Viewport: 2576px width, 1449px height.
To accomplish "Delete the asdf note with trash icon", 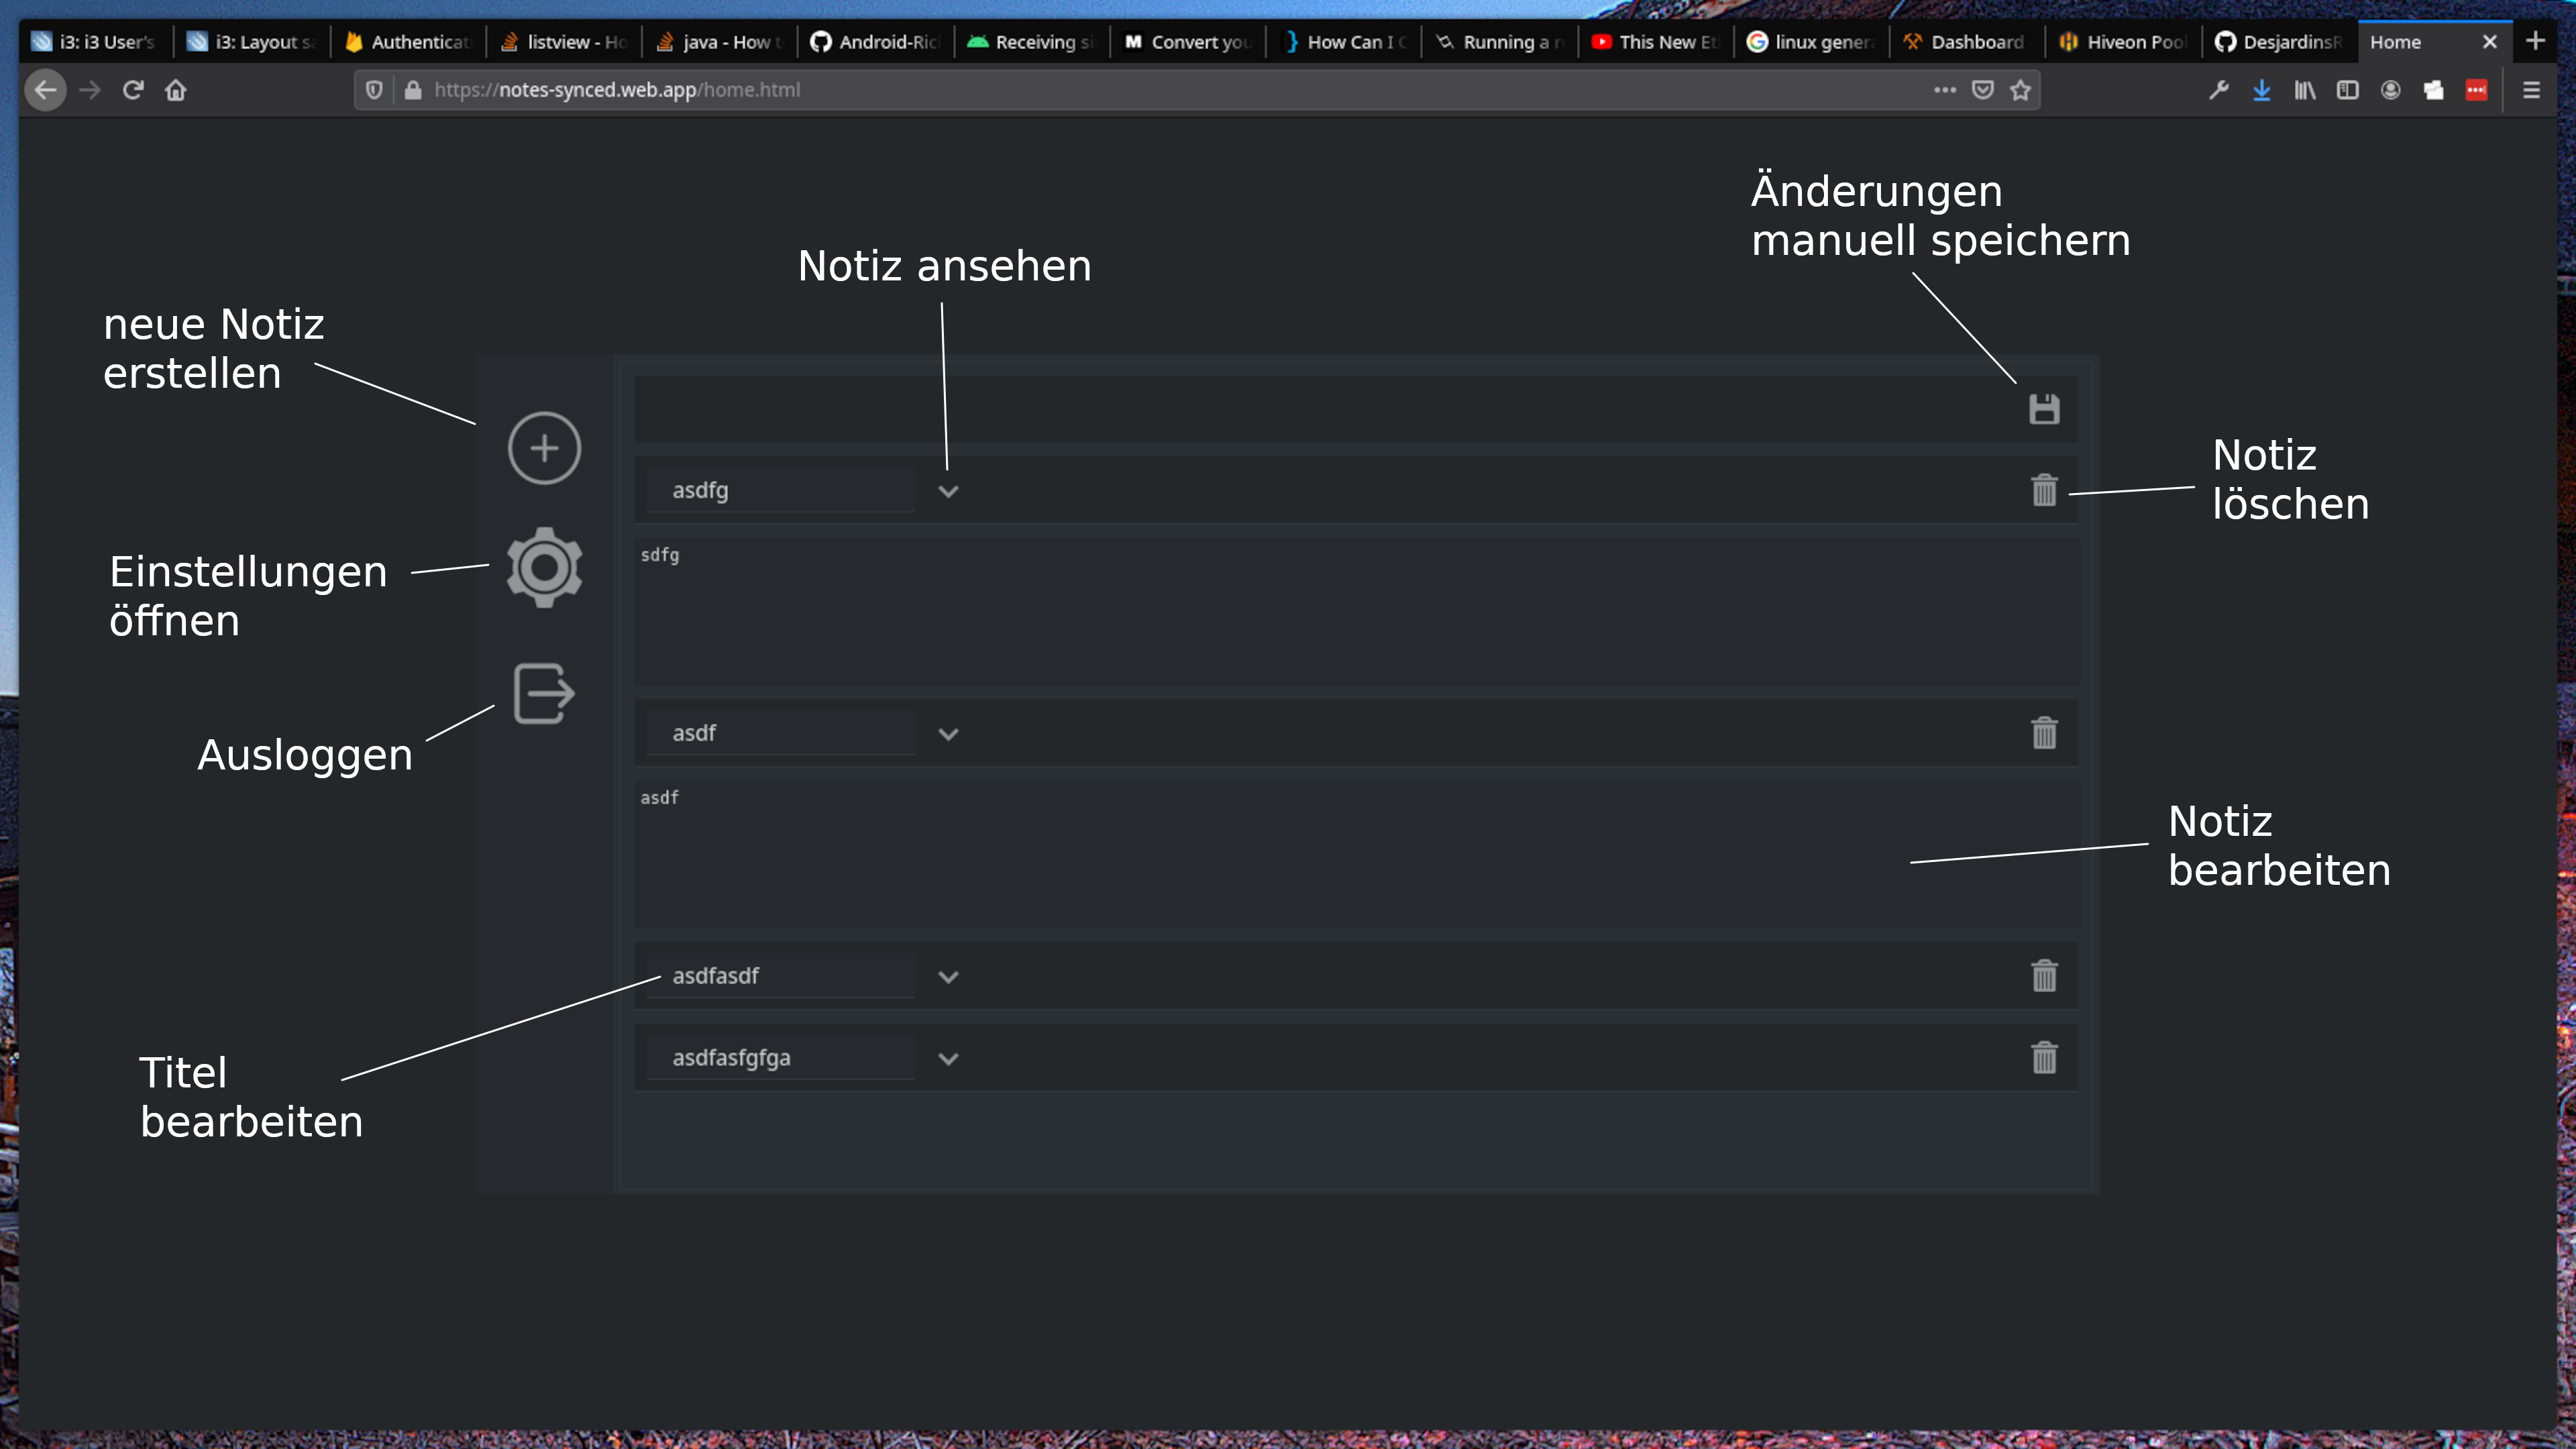I will 2044,733.
